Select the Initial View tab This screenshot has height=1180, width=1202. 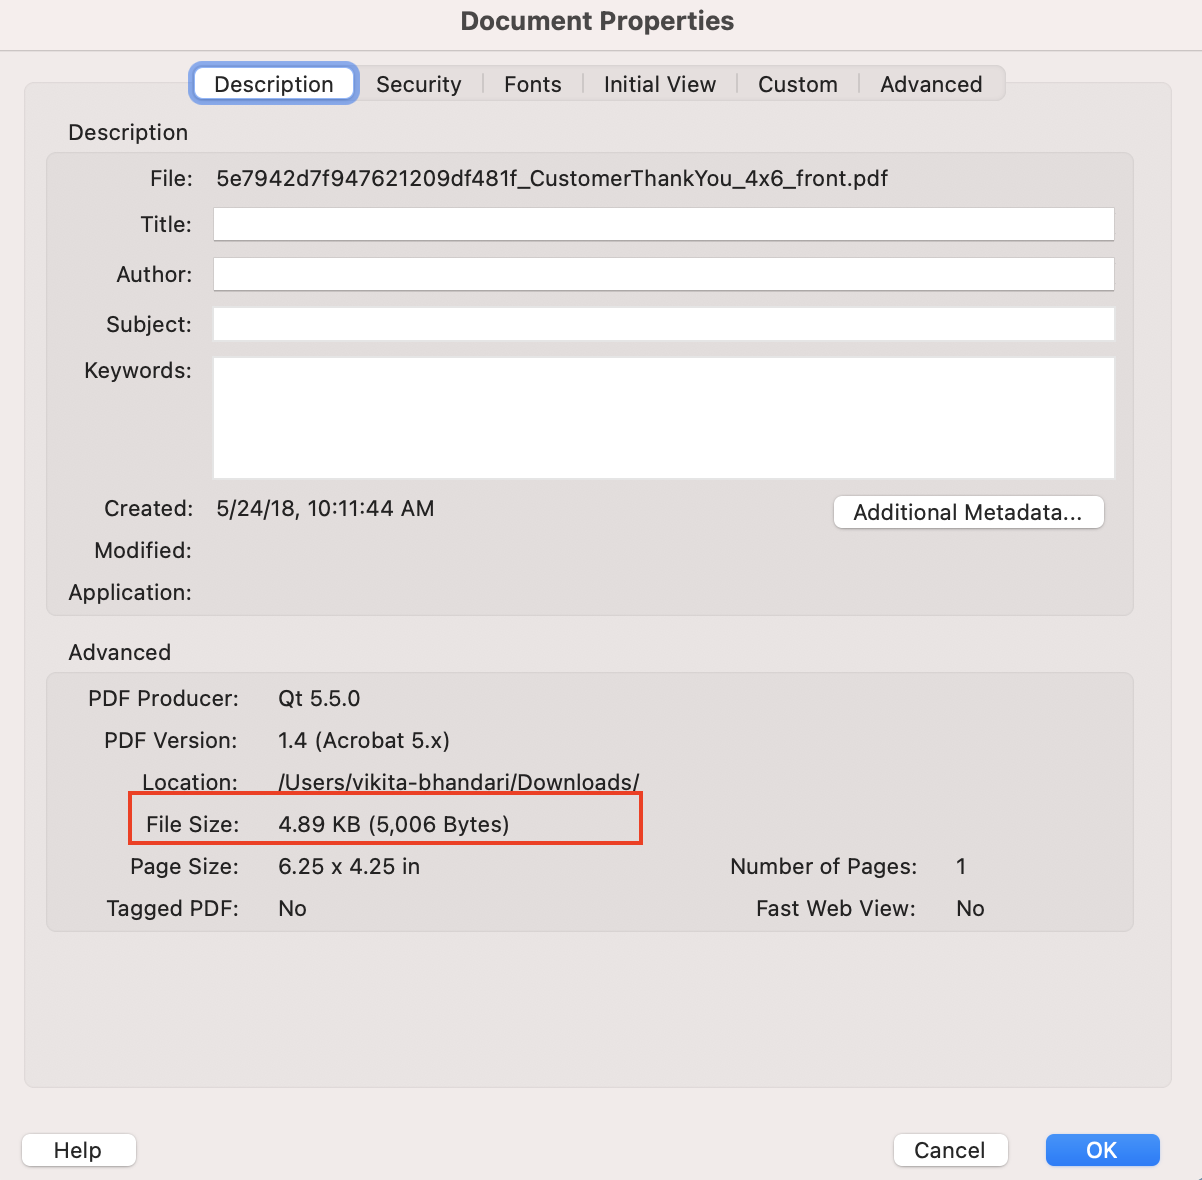pos(659,84)
